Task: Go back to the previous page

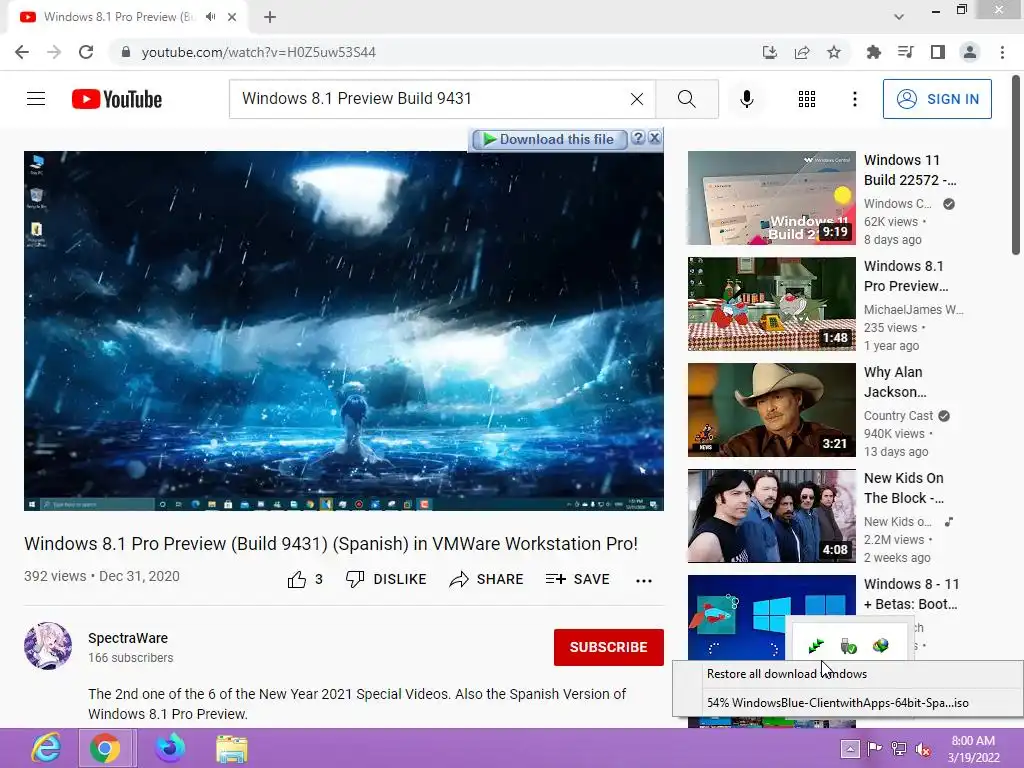Action: [22, 52]
